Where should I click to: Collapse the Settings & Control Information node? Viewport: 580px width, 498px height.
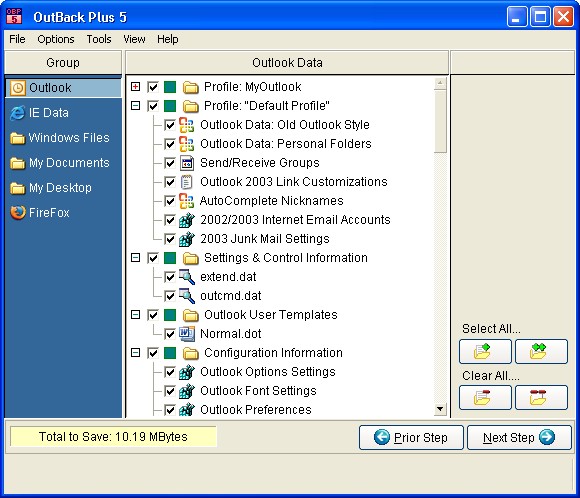pyautogui.click(x=136, y=258)
